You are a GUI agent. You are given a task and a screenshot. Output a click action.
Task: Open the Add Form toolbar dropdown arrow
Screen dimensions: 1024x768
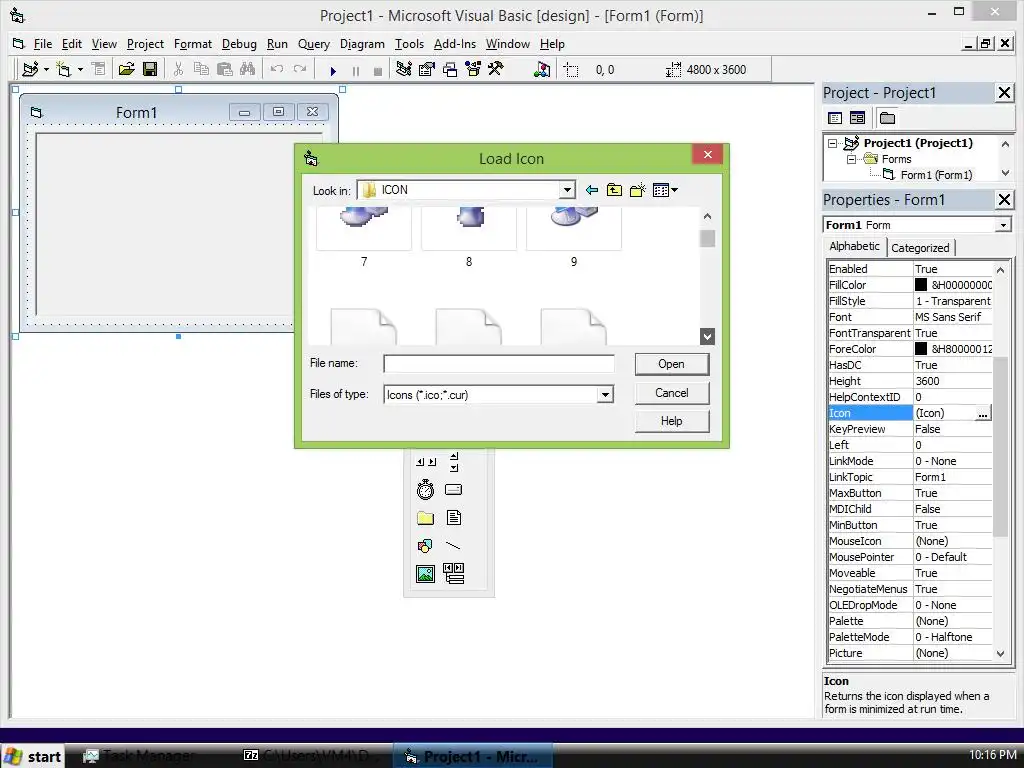point(80,69)
